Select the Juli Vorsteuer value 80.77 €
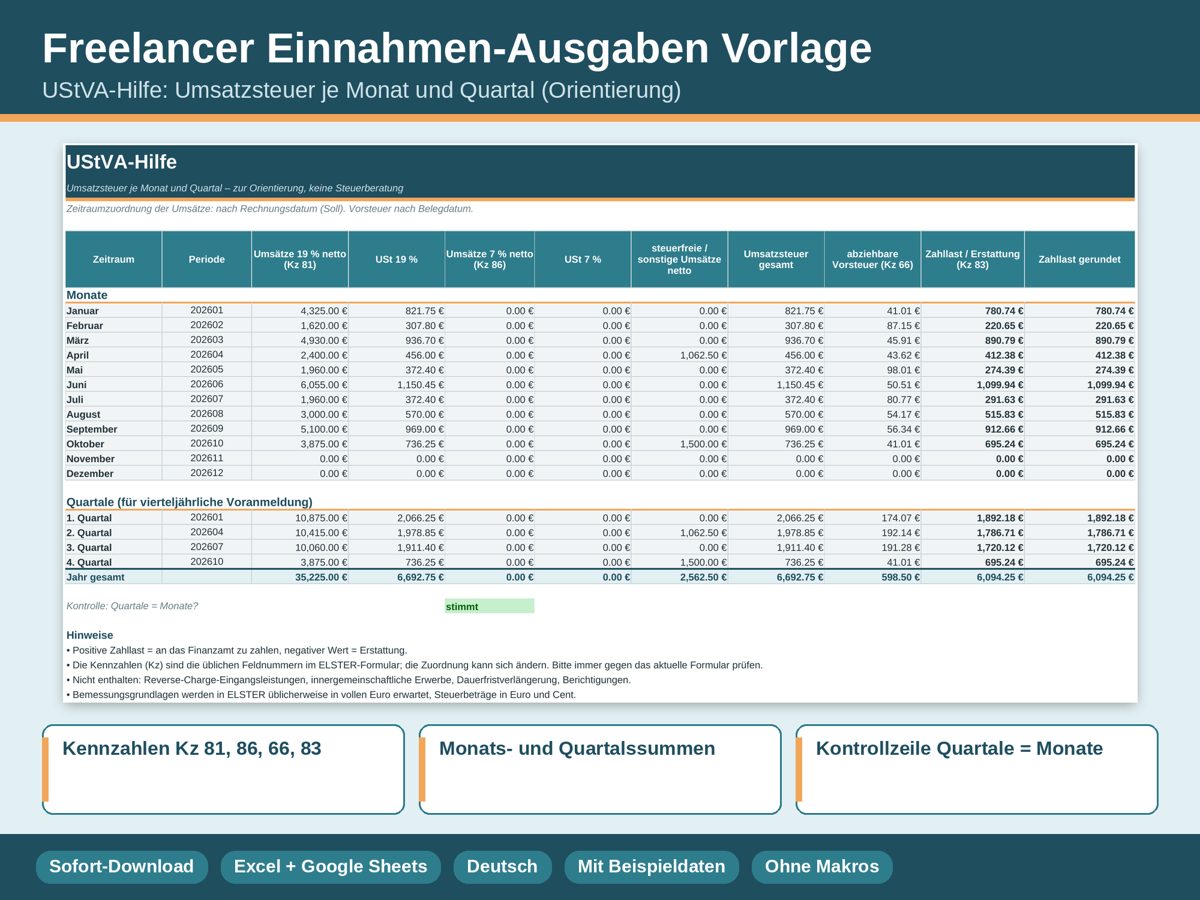The height and width of the screenshot is (900, 1200). tap(873, 400)
